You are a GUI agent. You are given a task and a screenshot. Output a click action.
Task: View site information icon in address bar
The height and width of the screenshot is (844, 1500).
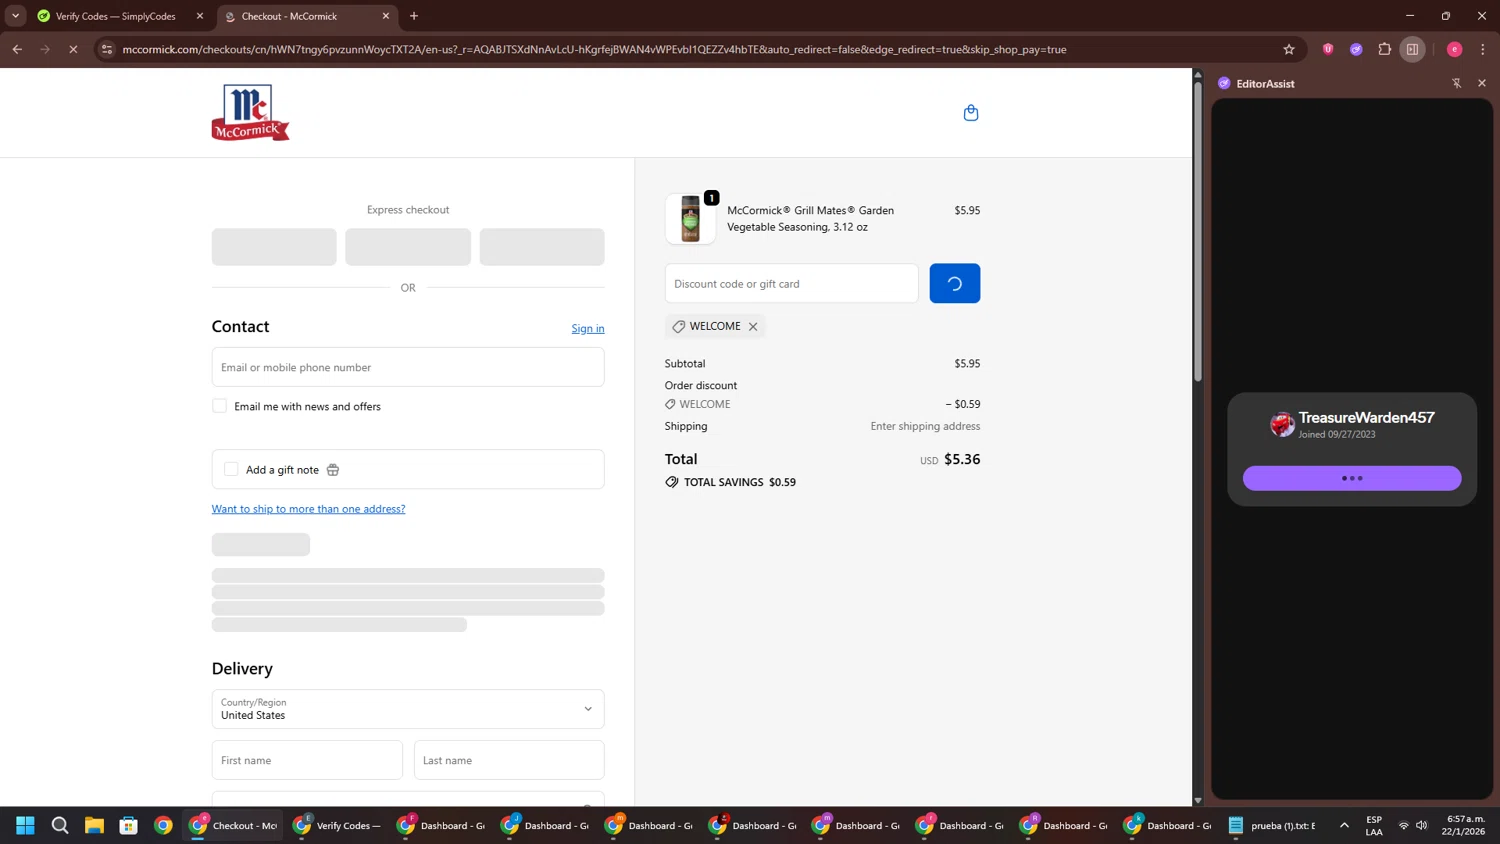(107, 49)
